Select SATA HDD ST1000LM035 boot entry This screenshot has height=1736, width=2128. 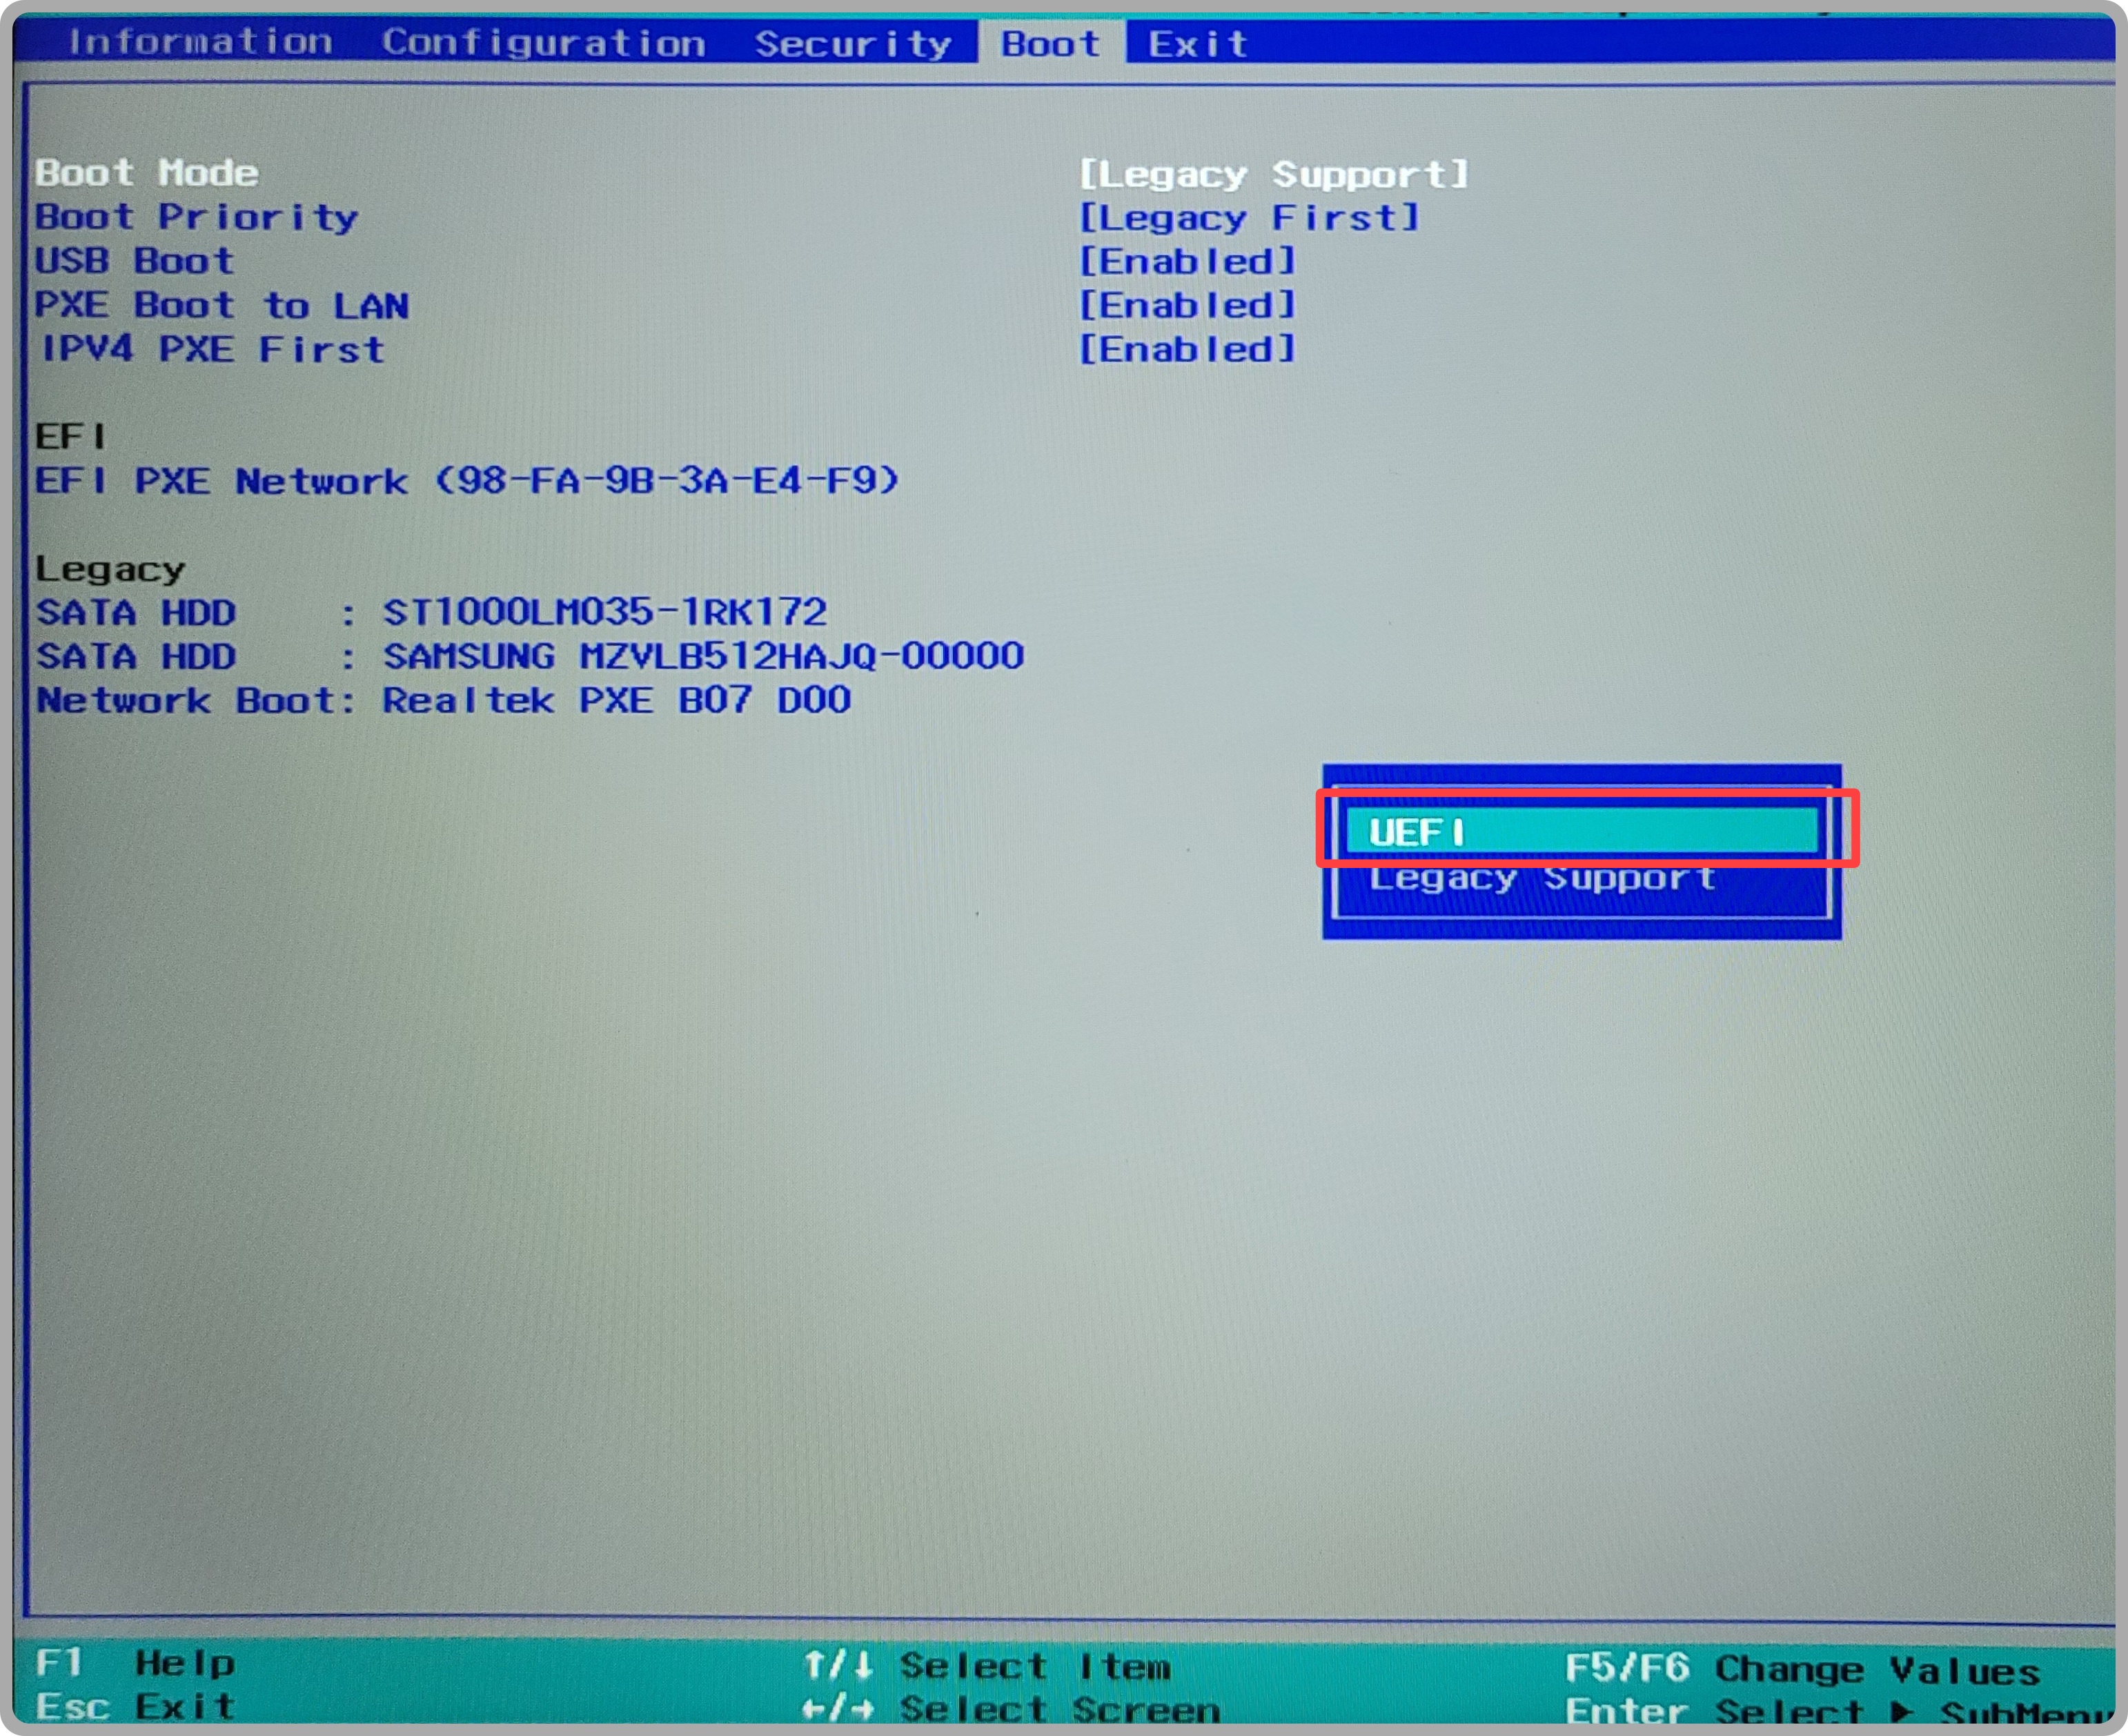pyautogui.click(x=431, y=612)
